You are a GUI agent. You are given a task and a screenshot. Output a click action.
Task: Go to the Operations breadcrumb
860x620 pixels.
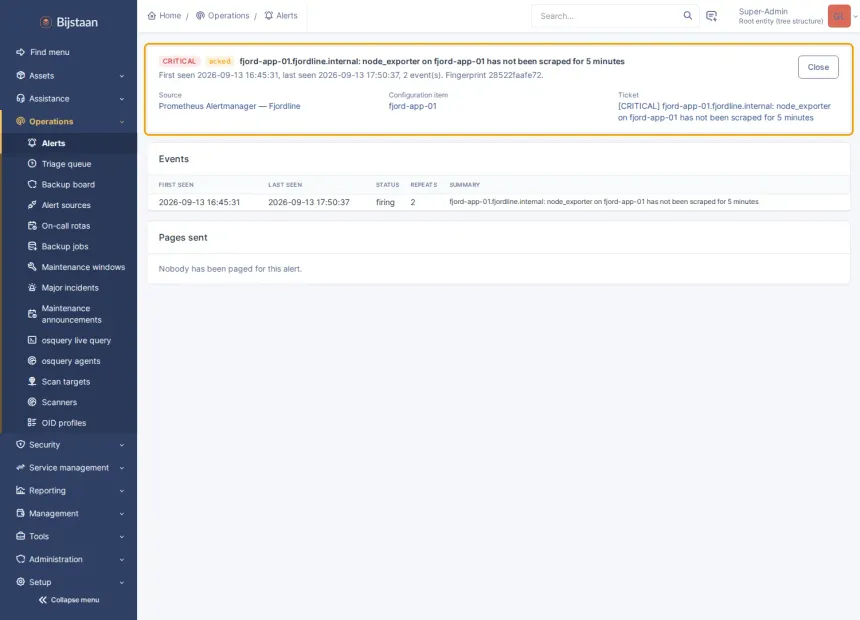pyautogui.click(x=223, y=15)
